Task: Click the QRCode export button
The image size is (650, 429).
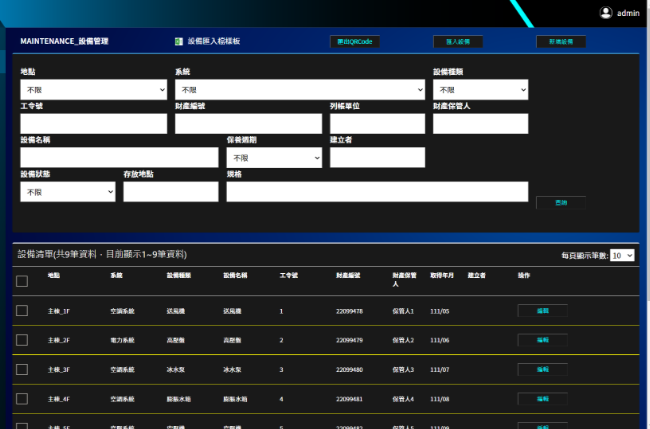Action: 355,42
